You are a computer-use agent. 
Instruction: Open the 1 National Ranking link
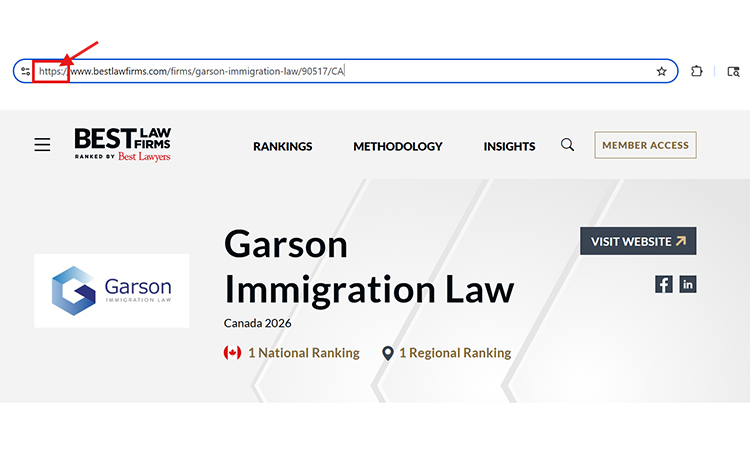click(x=304, y=353)
